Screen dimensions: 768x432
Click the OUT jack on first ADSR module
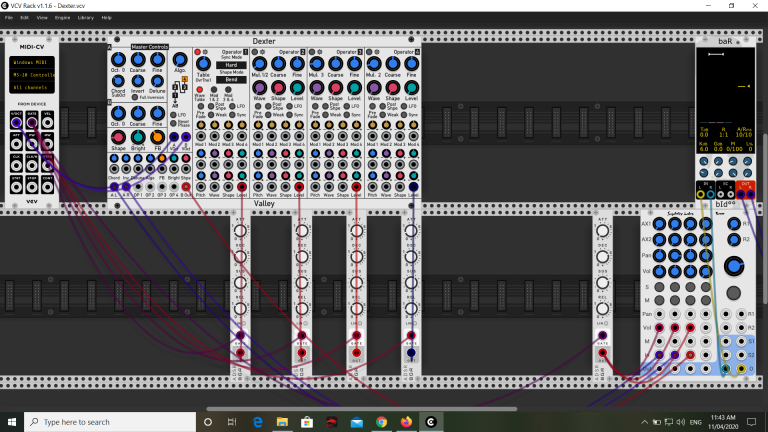(240, 353)
